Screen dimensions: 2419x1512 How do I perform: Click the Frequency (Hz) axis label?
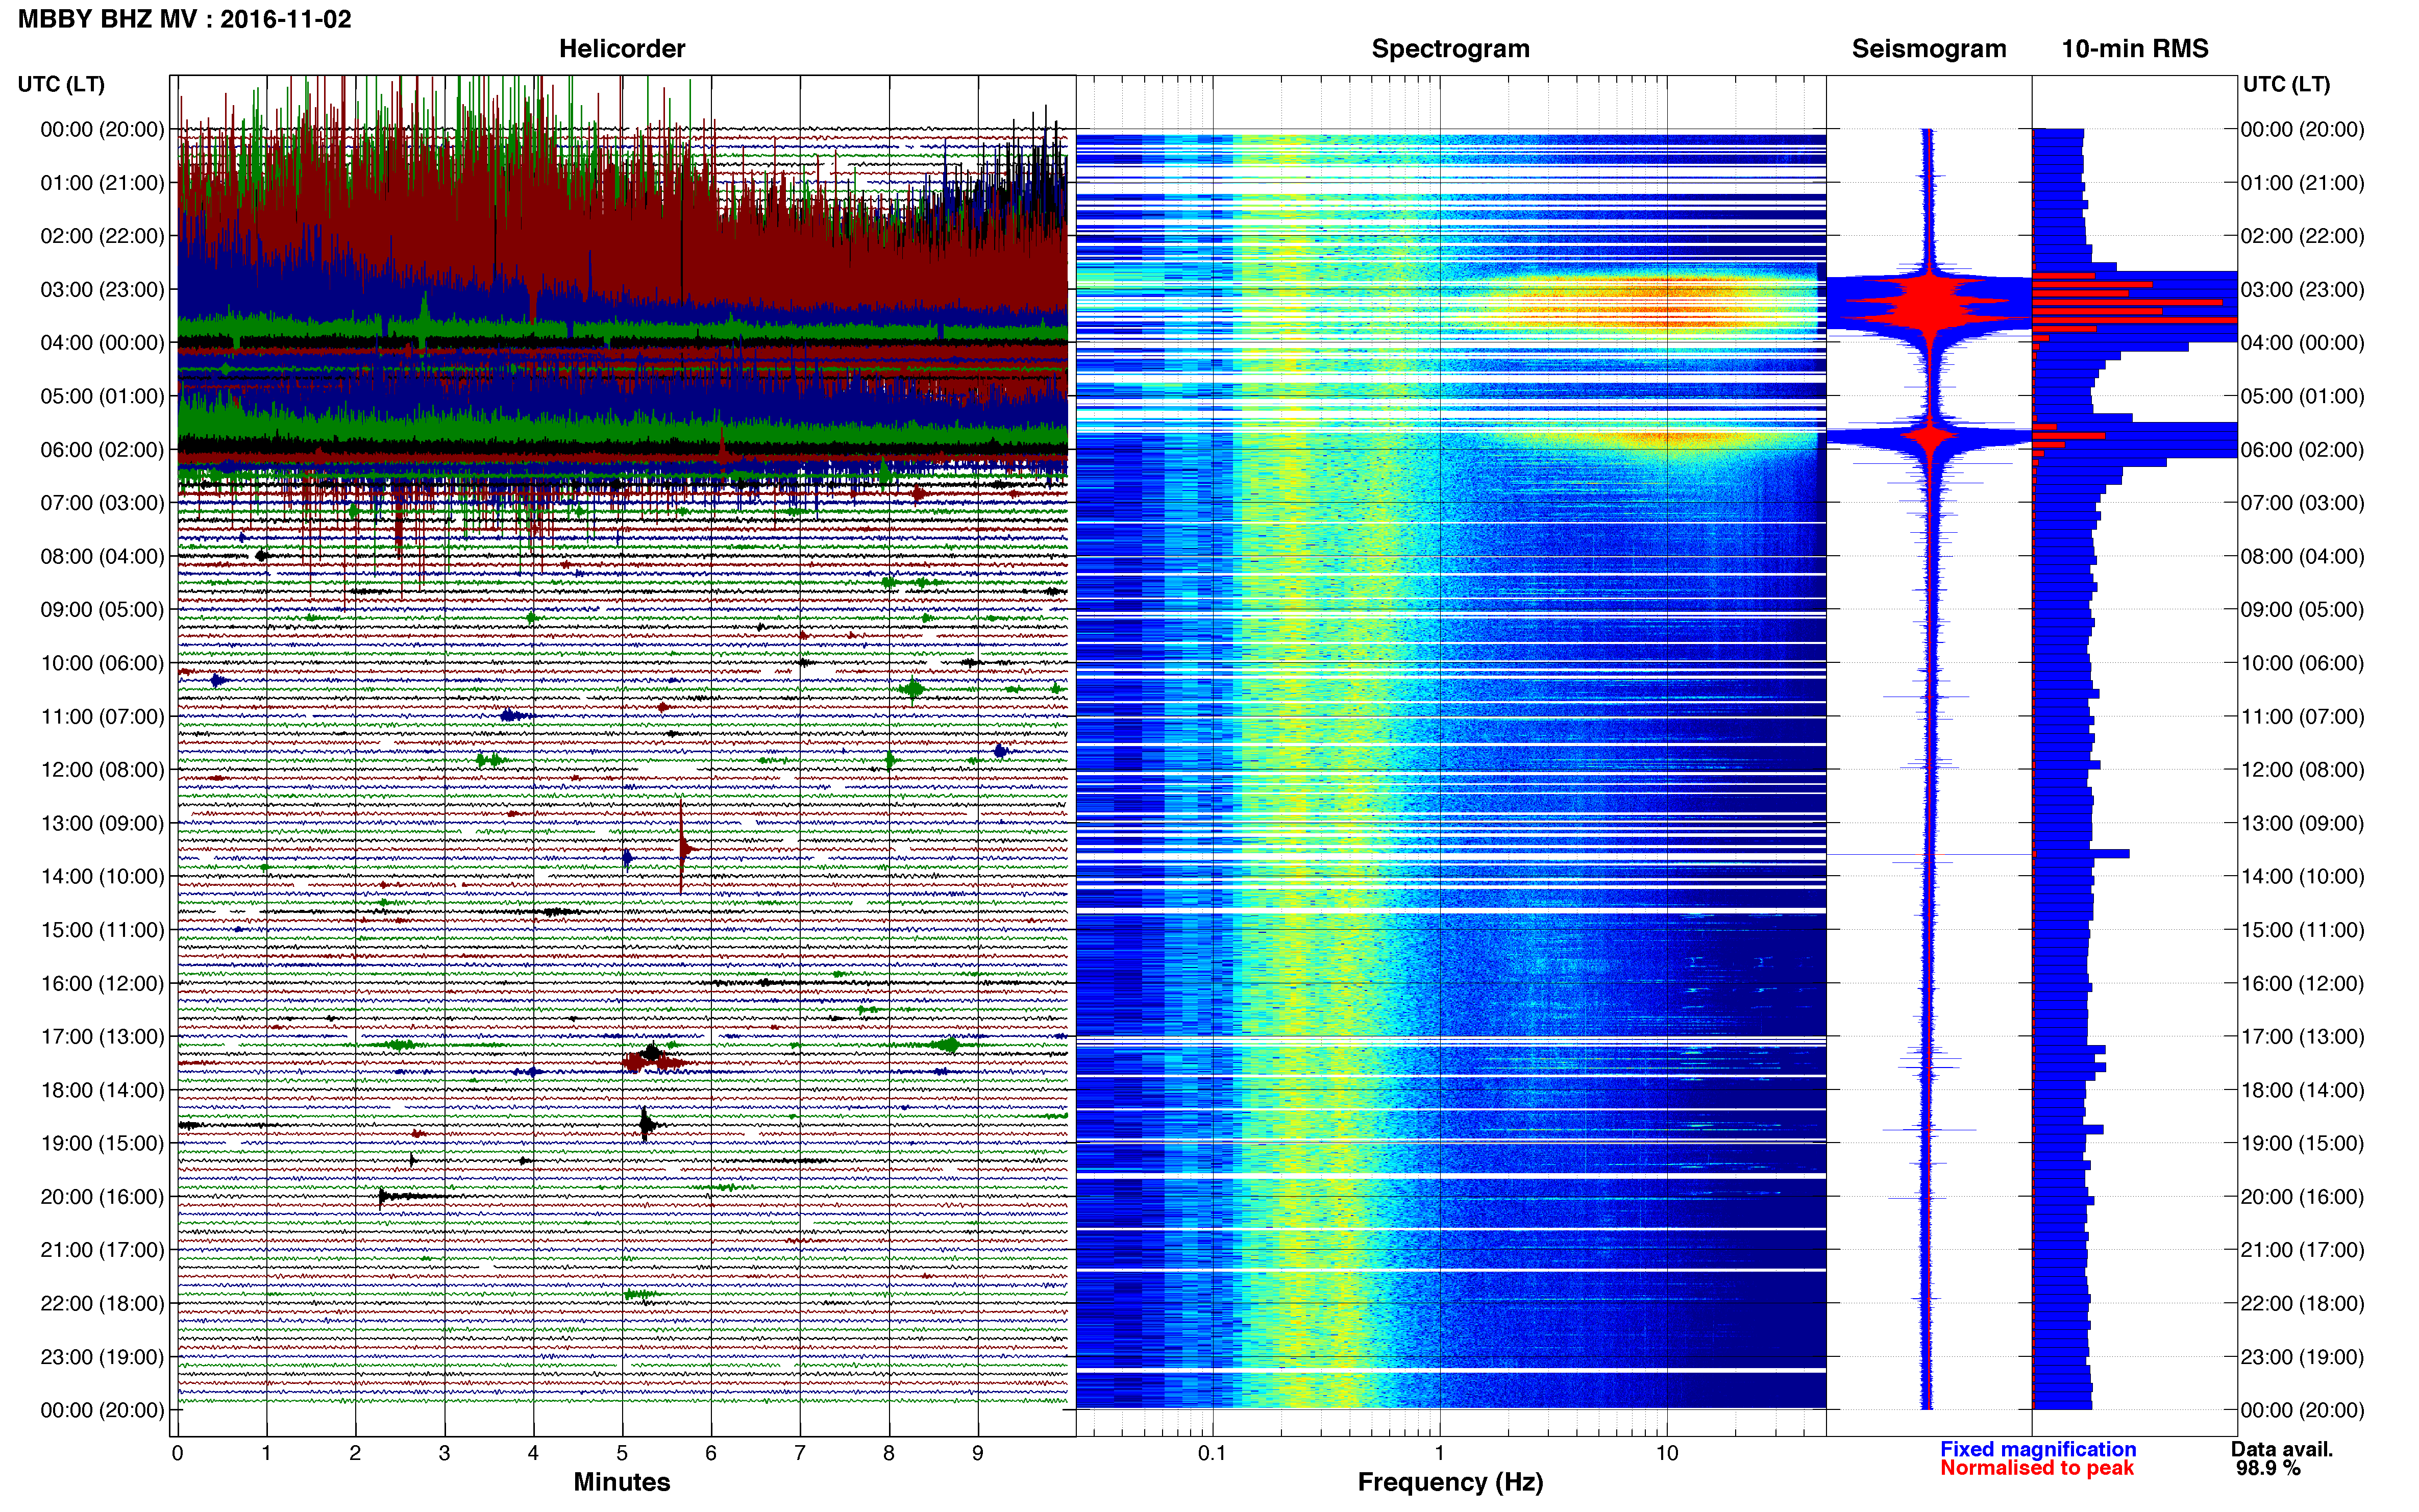(x=1450, y=1482)
